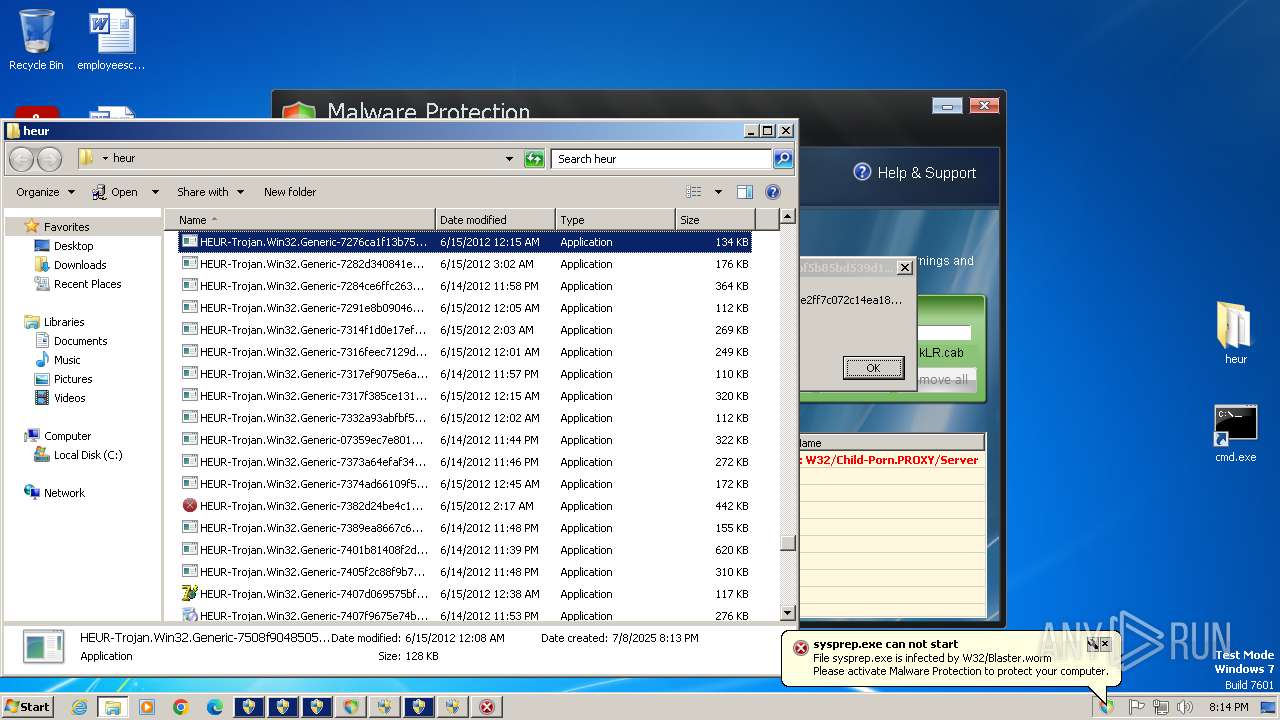Screen dimensions: 1280x720
Task: Refresh the heur folder view
Action: pos(534,158)
